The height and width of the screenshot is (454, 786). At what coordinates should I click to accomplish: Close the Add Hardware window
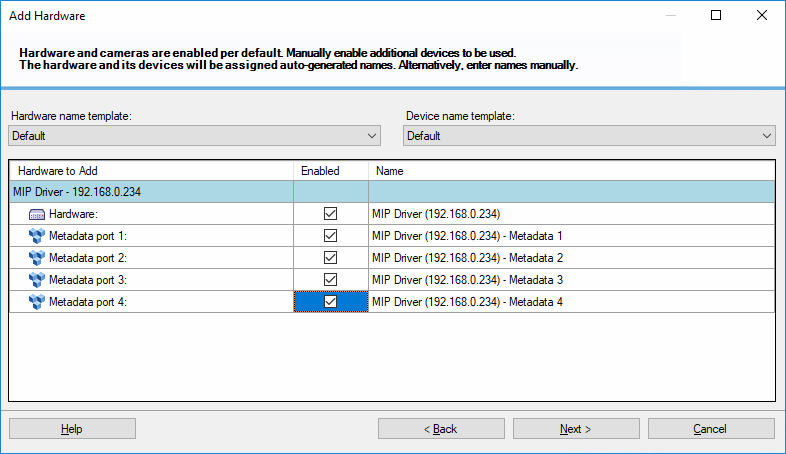pos(762,16)
